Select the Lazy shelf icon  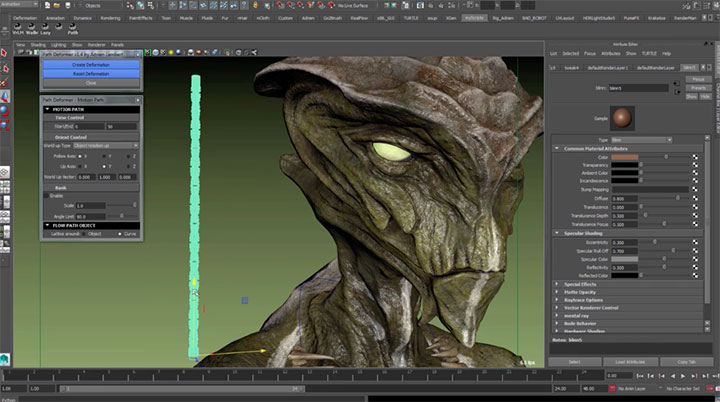(x=45, y=27)
